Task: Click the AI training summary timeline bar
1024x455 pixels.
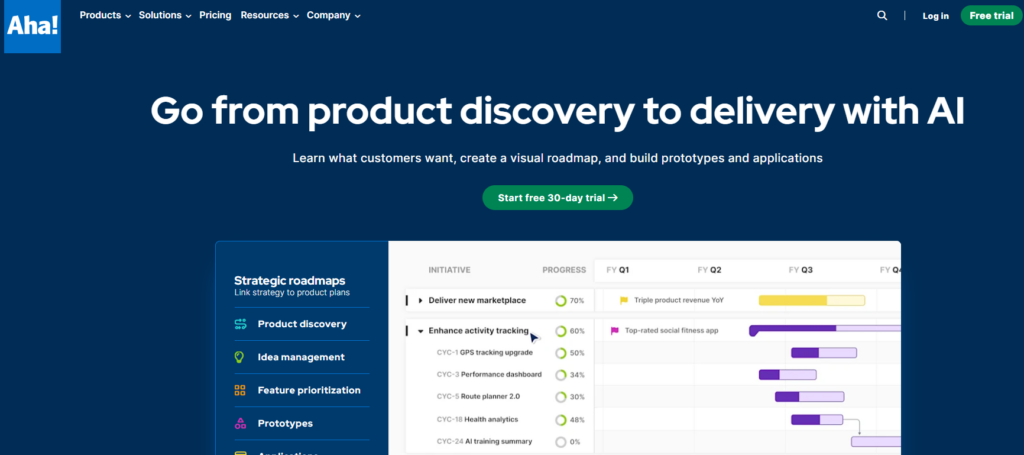Action: point(876,441)
